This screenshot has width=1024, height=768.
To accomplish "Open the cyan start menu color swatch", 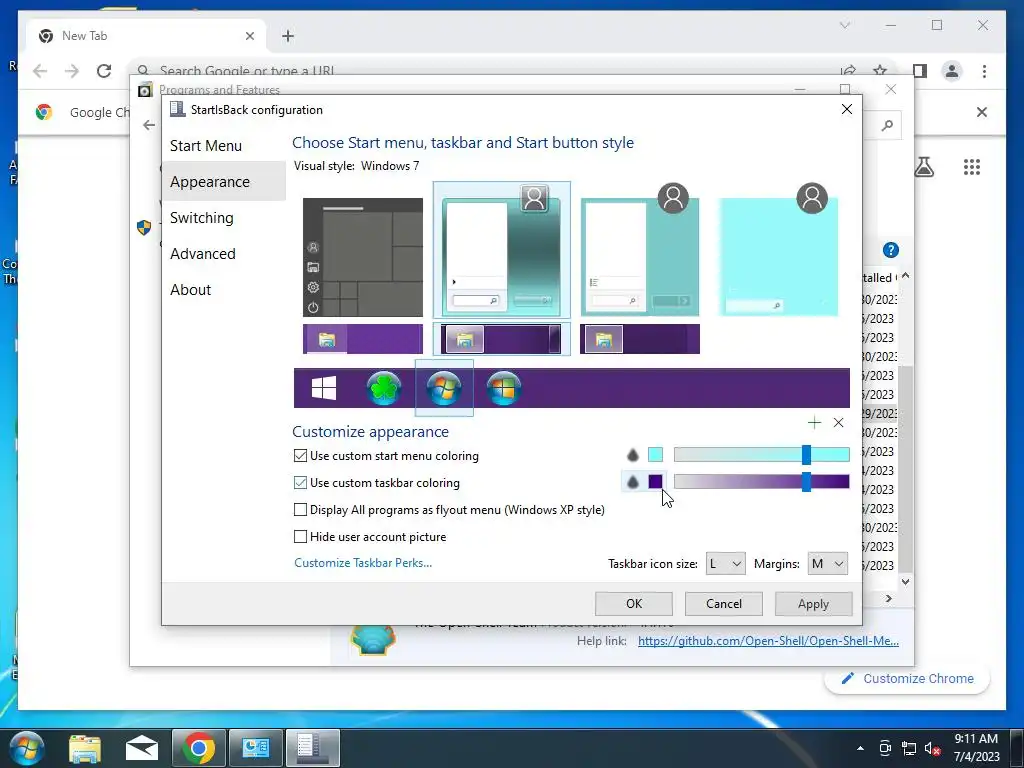I will [655, 455].
